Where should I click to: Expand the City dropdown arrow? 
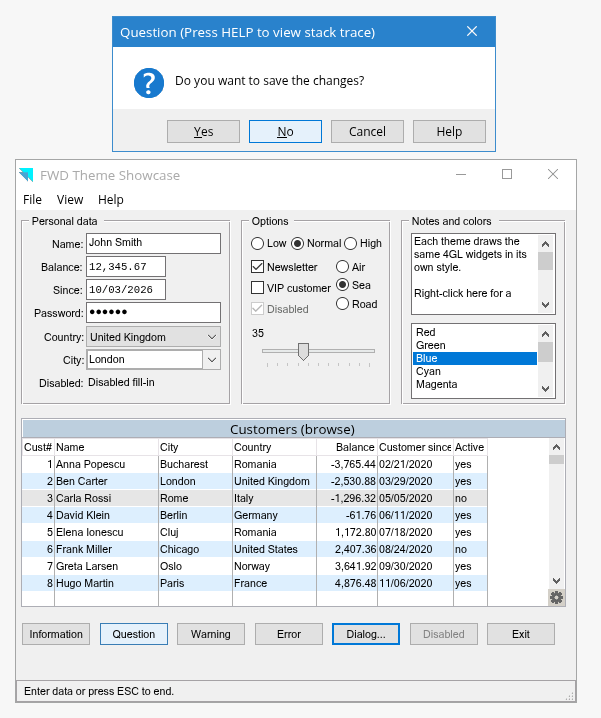[212, 360]
